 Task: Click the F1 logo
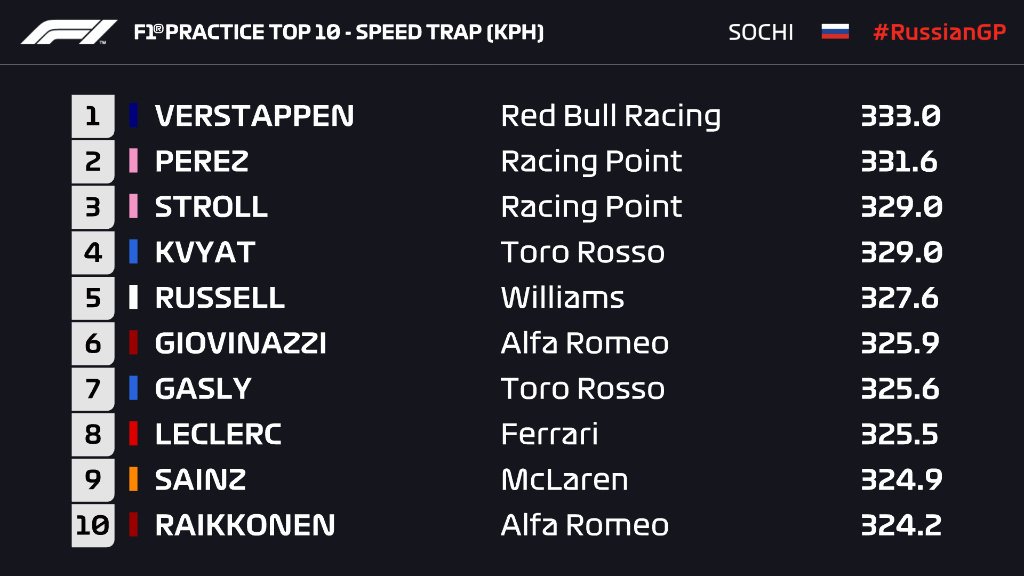[x=69, y=32]
